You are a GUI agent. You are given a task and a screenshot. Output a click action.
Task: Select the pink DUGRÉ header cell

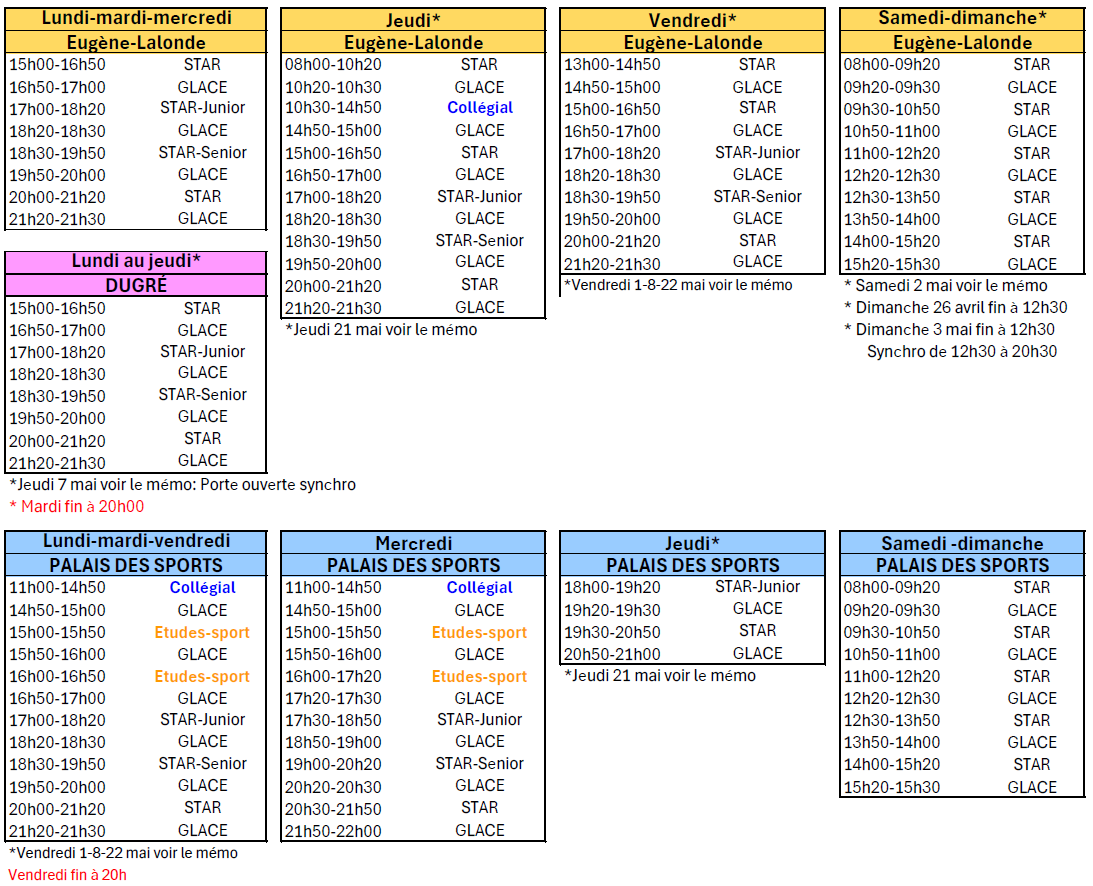136,285
